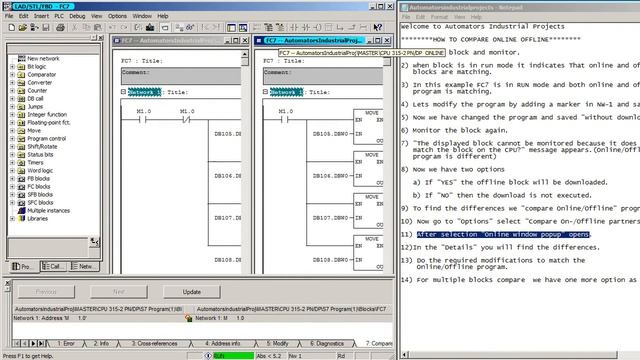Viewport: 640px width, 360px height.
Task: Click the Comment field in offline FC7 window
Action: tap(181, 76)
